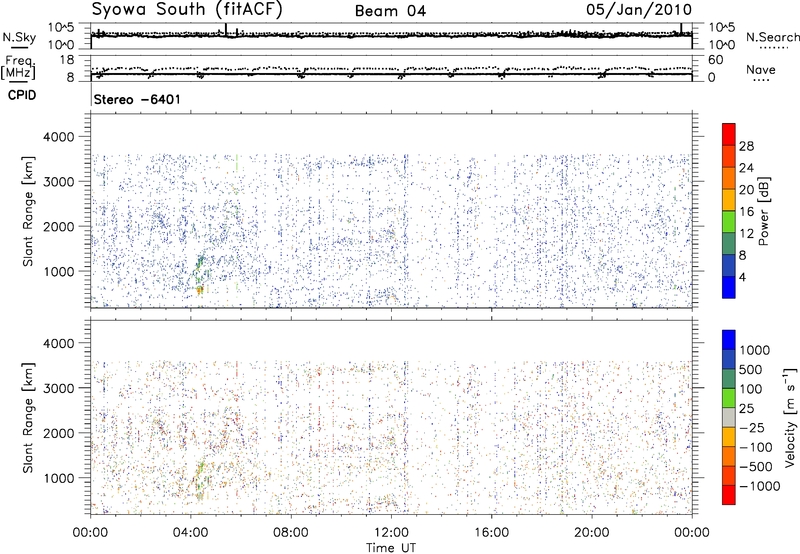
Task: Click the 12:00 time tick label
Action: (391, 533)
